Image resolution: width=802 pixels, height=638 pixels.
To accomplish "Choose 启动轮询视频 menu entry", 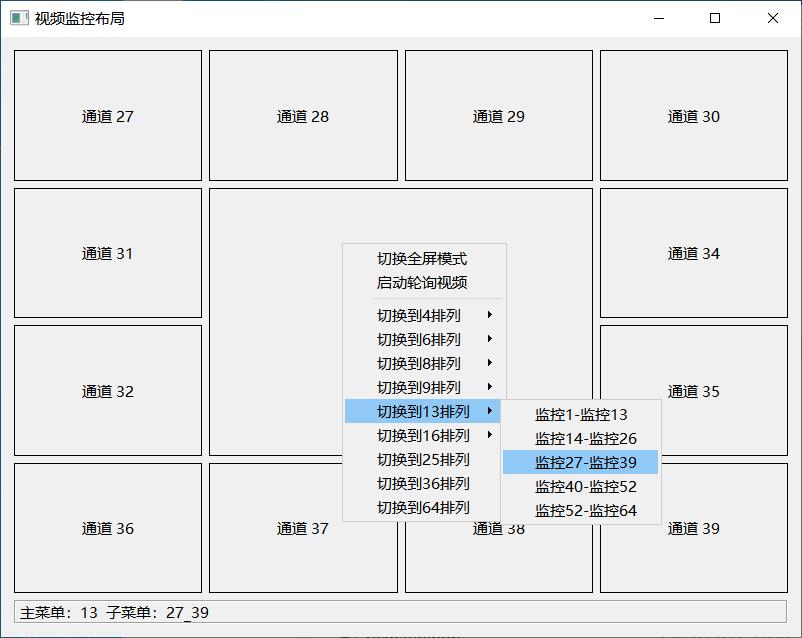I will coord(422,283).
